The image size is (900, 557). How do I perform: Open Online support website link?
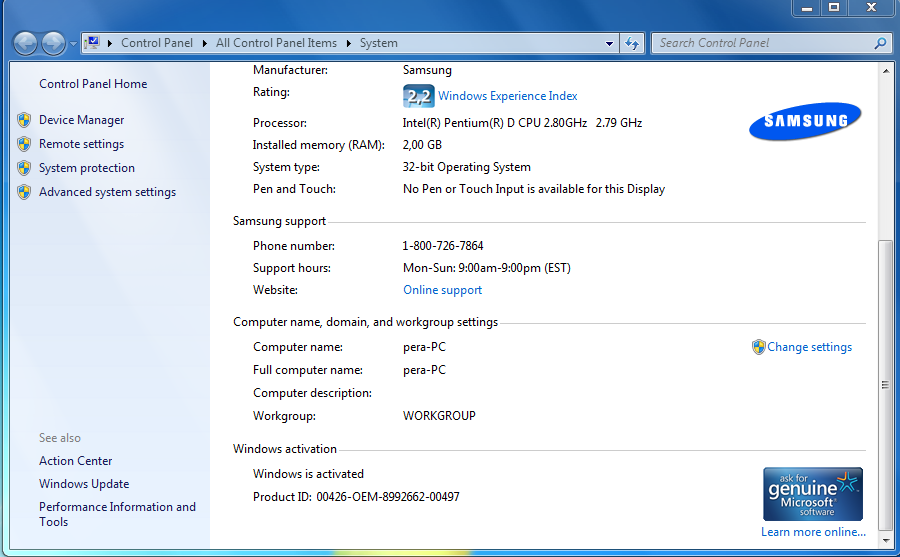(443, 290)
